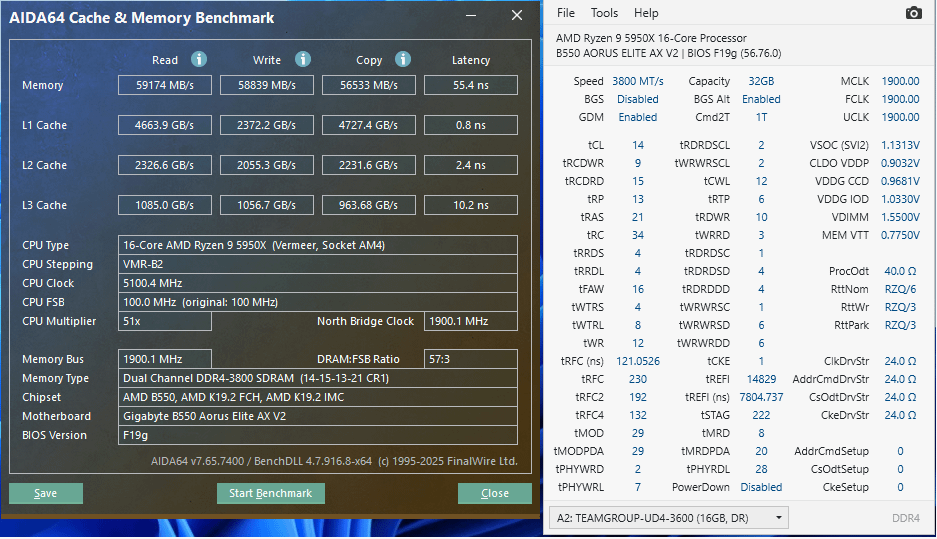Click the tRFC (ns) value 121.0526
The width and height of the screenshot is (937, 539).
click(638, 361)
